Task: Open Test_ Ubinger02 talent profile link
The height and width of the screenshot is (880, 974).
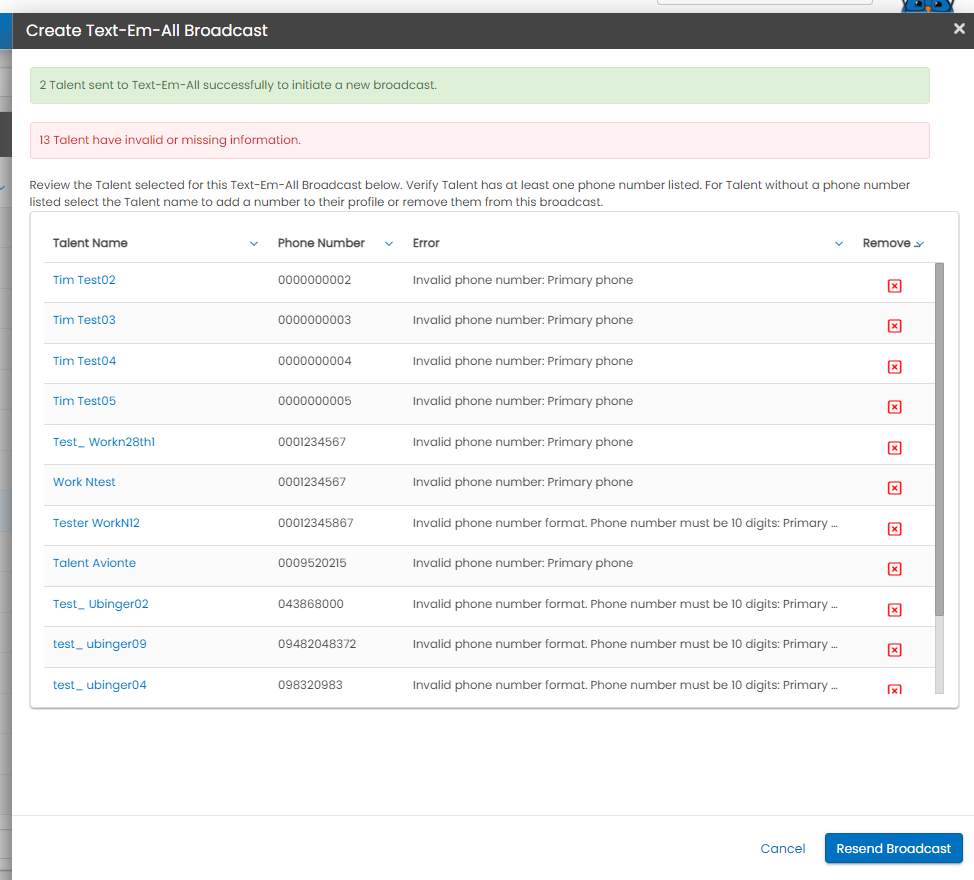Action: tap(101, 604)
